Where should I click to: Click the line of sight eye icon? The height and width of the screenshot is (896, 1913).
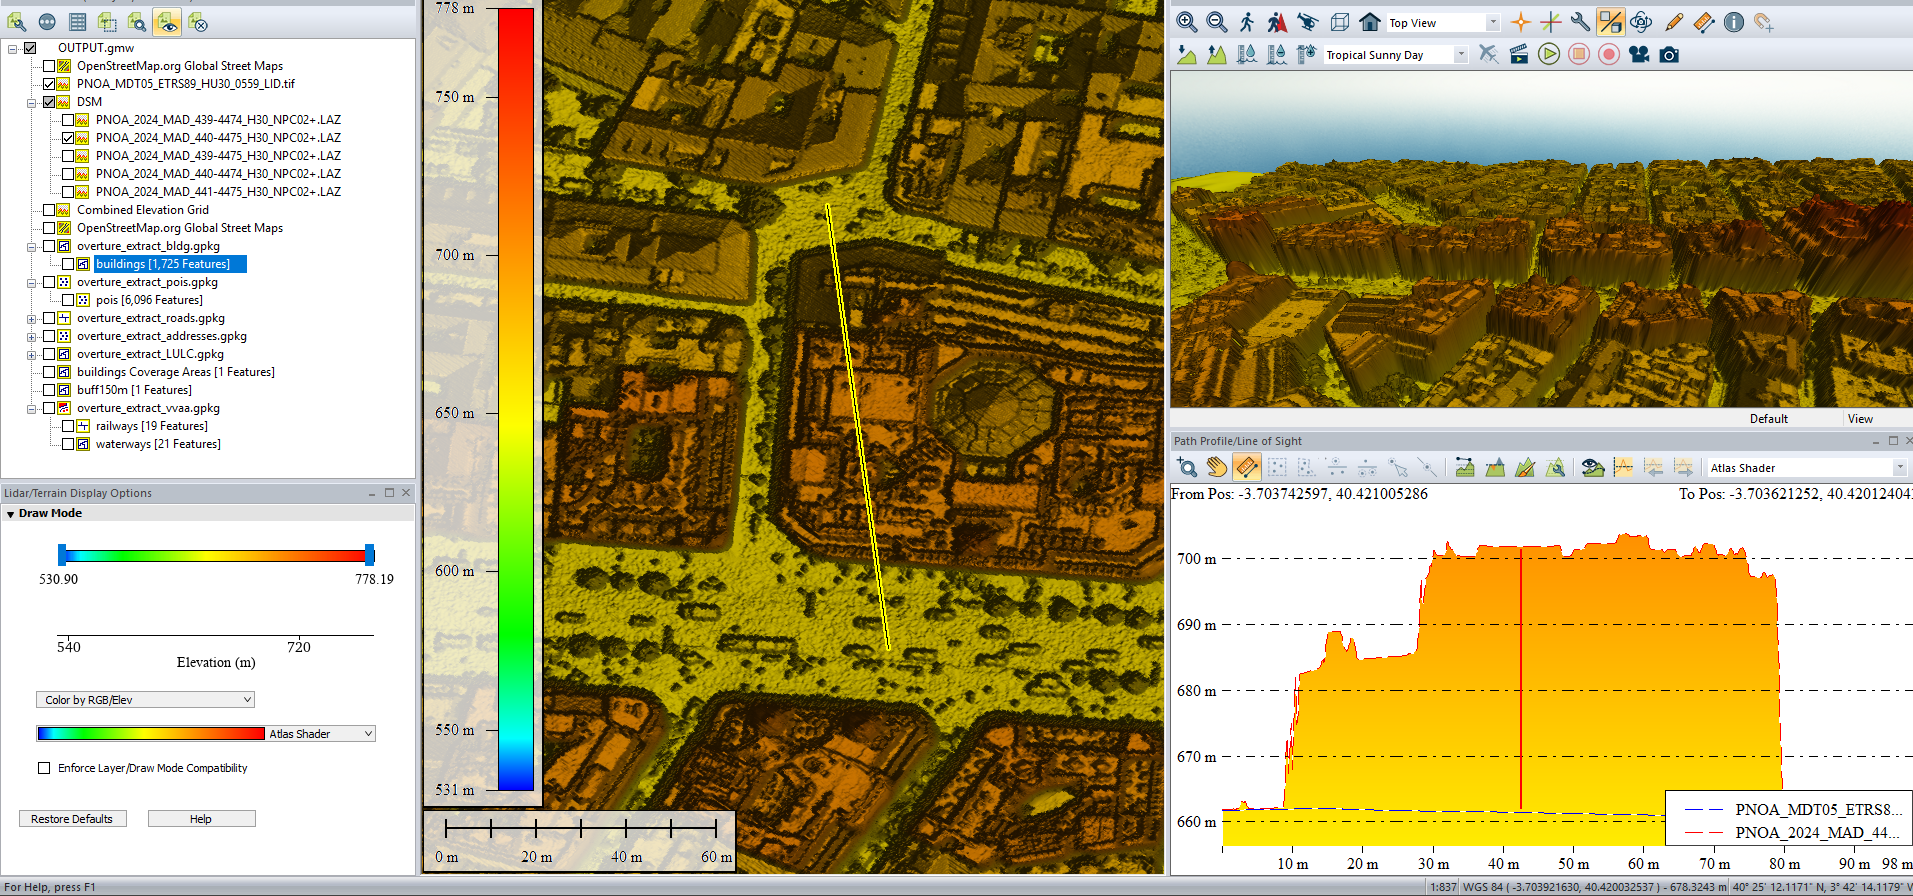coord(1592,467)
